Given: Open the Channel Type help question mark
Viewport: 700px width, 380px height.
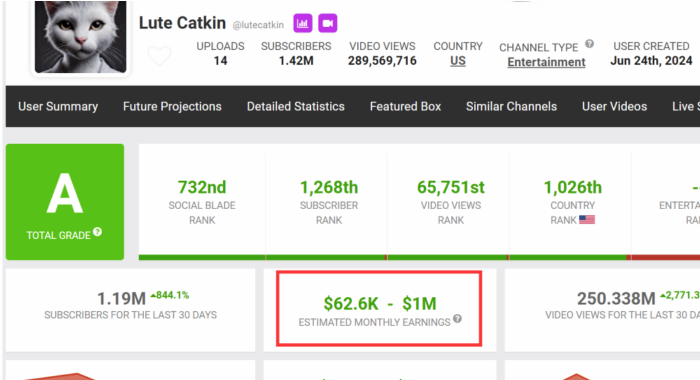Looking at the screenshot, I should 589,44.
